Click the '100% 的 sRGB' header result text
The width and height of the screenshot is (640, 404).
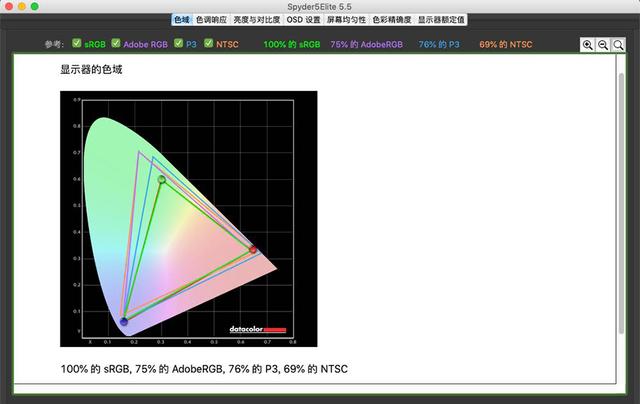292,44
